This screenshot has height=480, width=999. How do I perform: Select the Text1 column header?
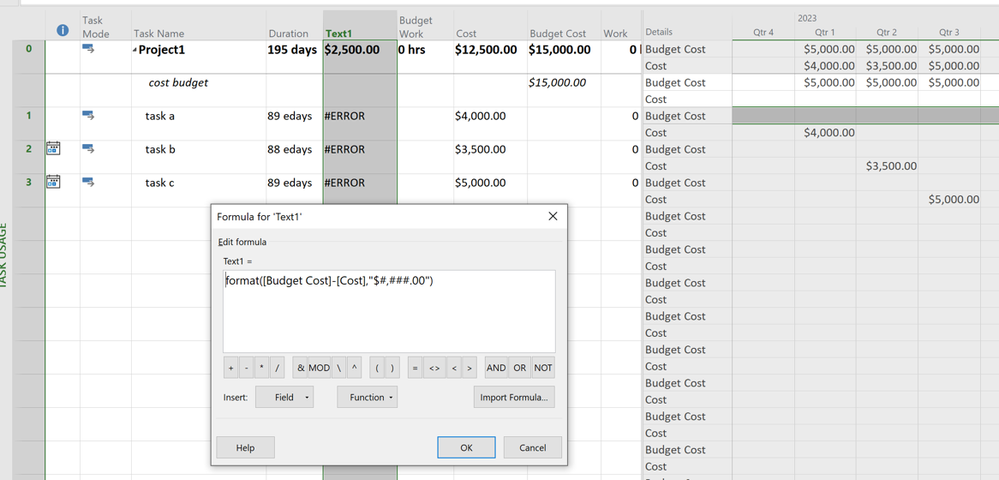360,25
